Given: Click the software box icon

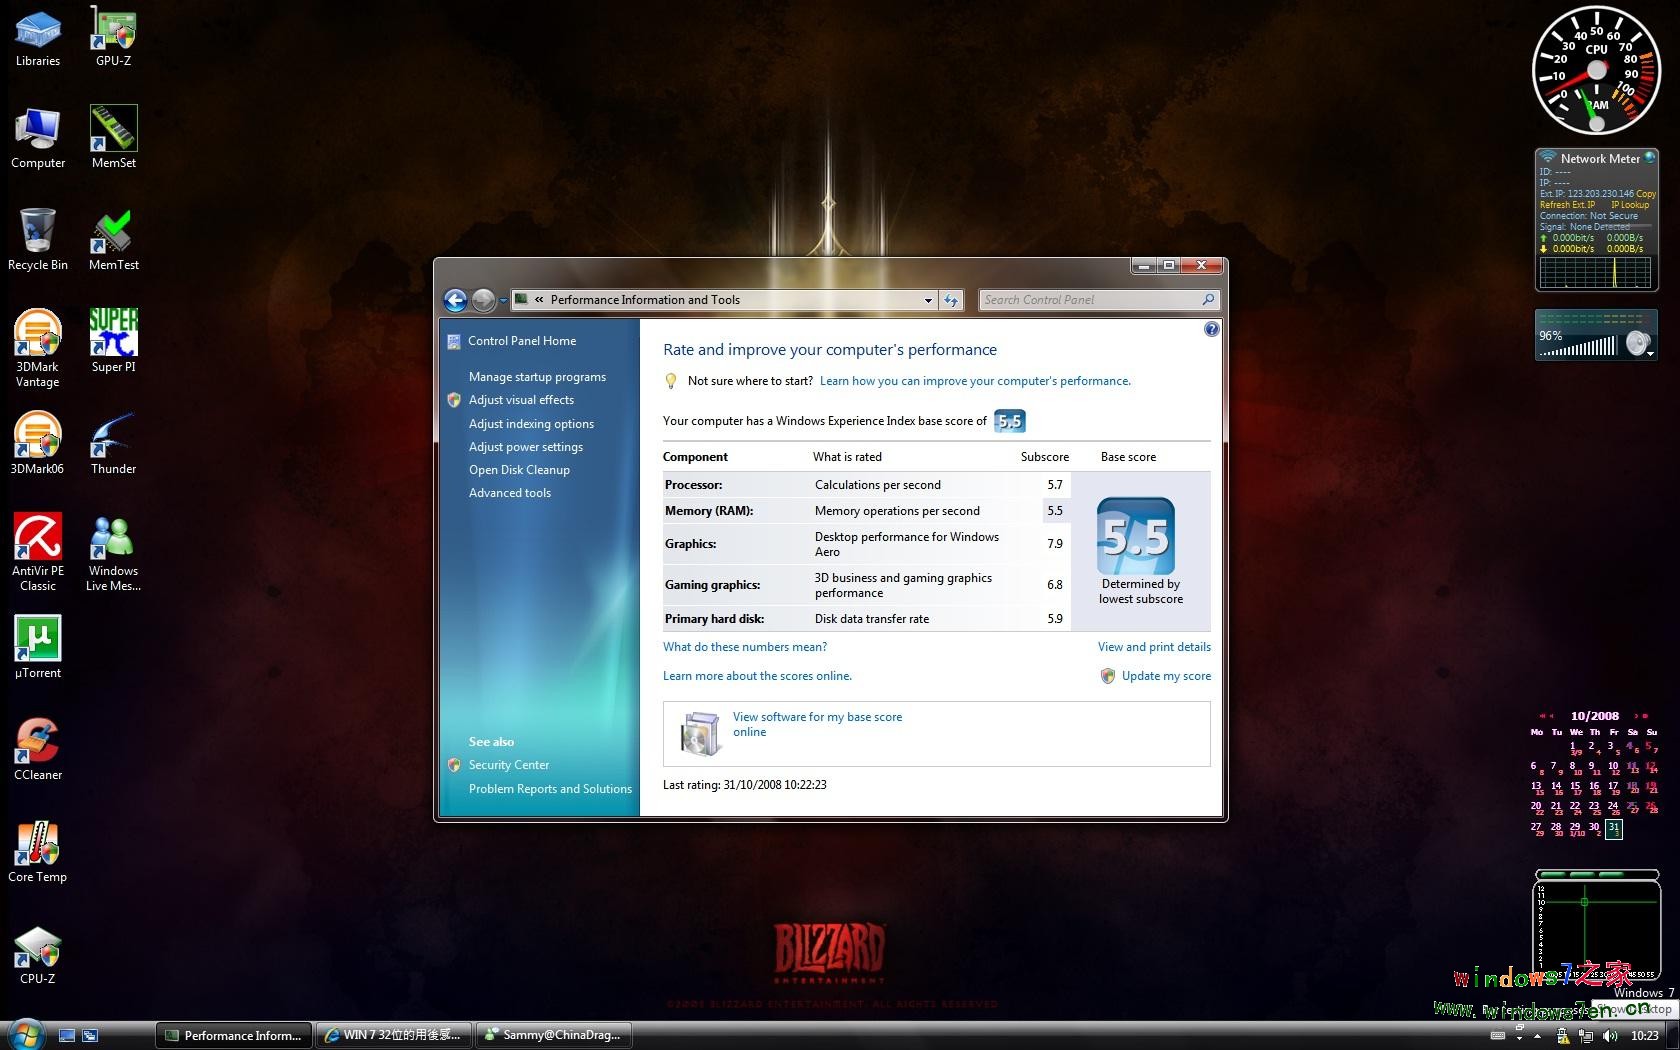Looking at the screenshot, I should click(700, 733).
